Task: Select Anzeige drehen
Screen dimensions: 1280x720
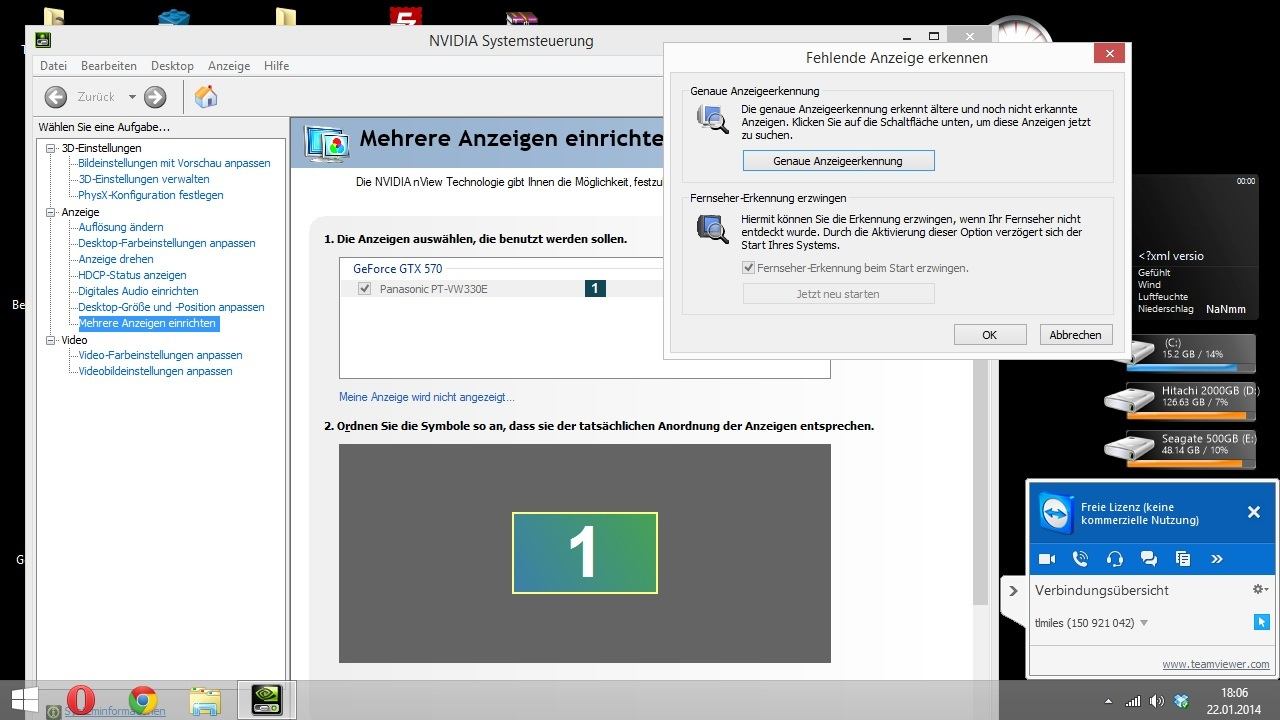Action: tap(116, 259)
